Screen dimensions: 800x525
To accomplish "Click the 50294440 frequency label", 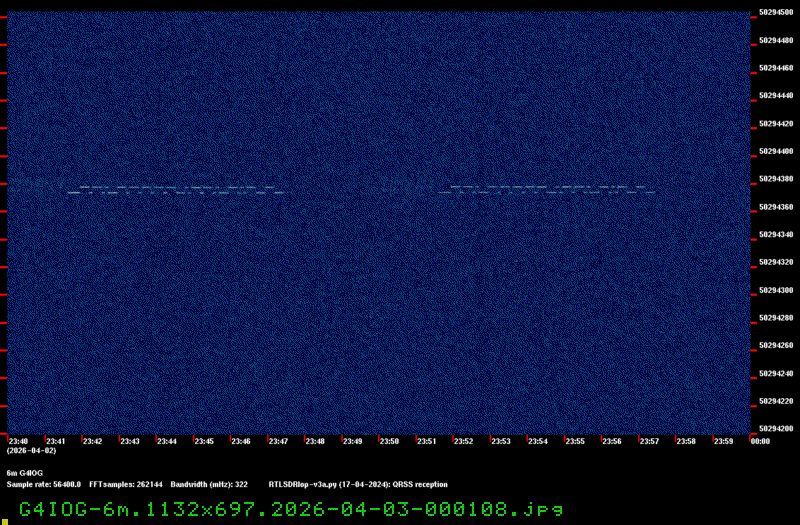I will coord(776,95).
